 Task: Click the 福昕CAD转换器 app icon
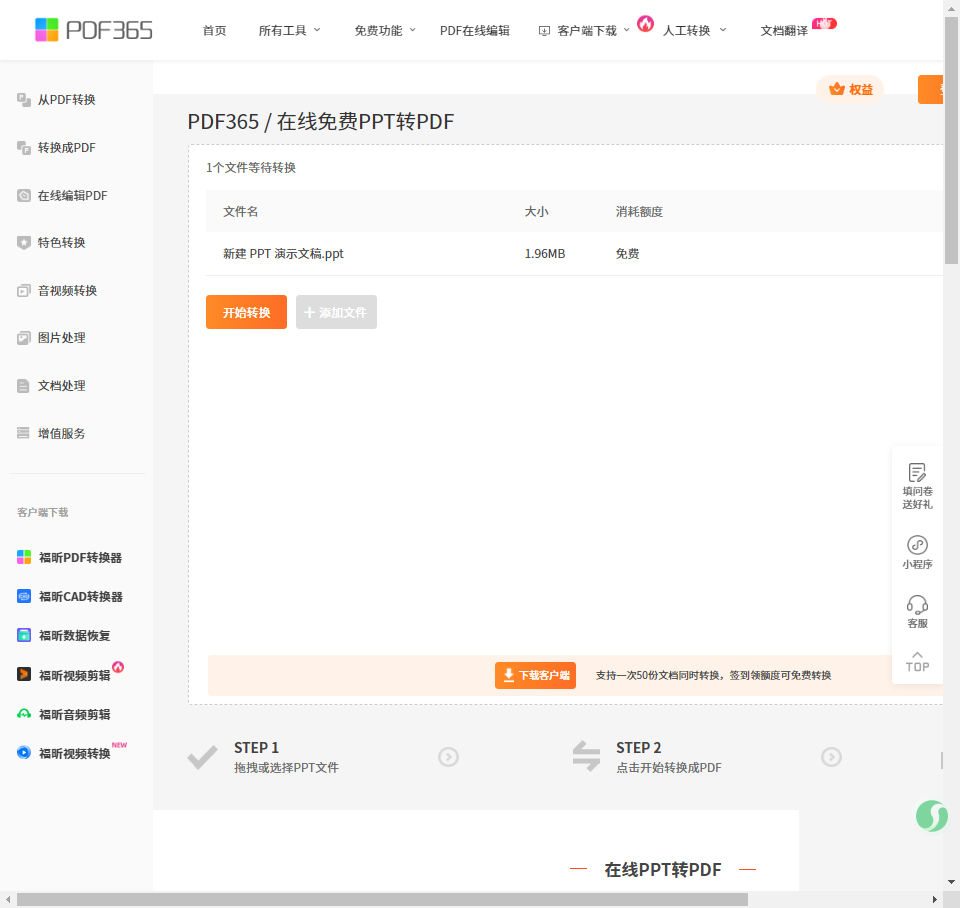click(24, 596)
